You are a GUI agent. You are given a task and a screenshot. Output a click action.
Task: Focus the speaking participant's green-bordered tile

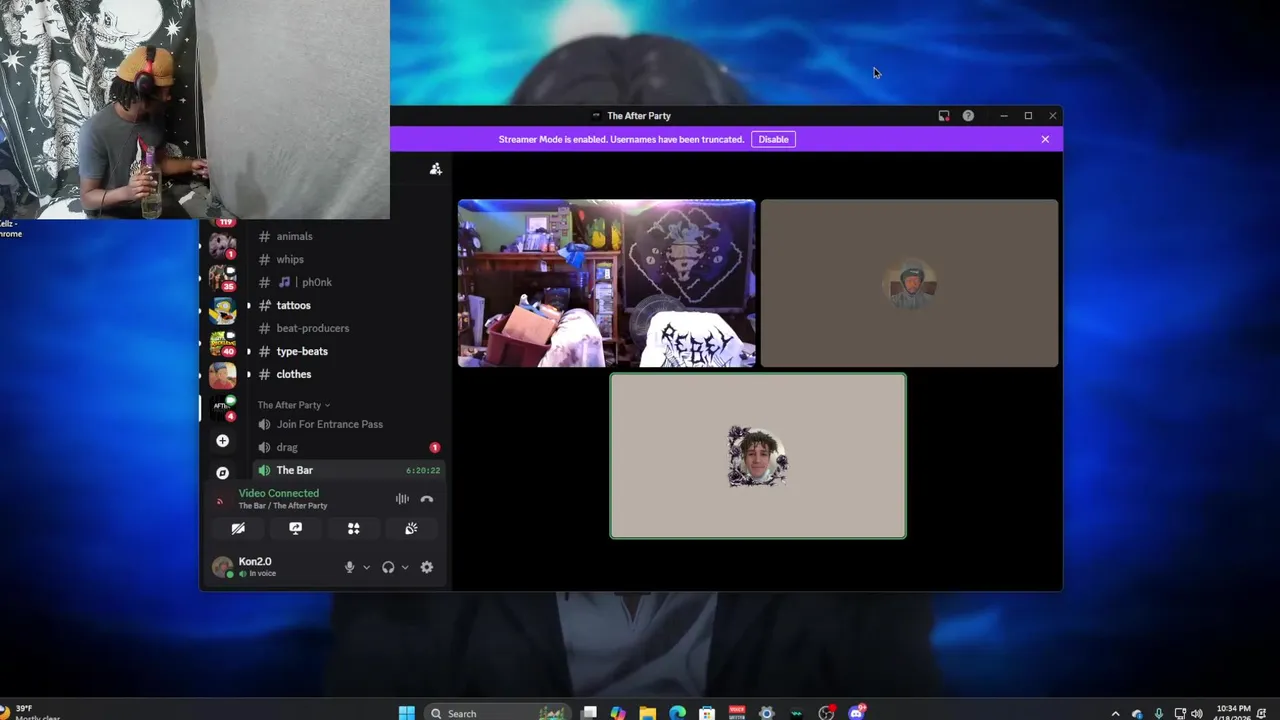coord(758,456)
